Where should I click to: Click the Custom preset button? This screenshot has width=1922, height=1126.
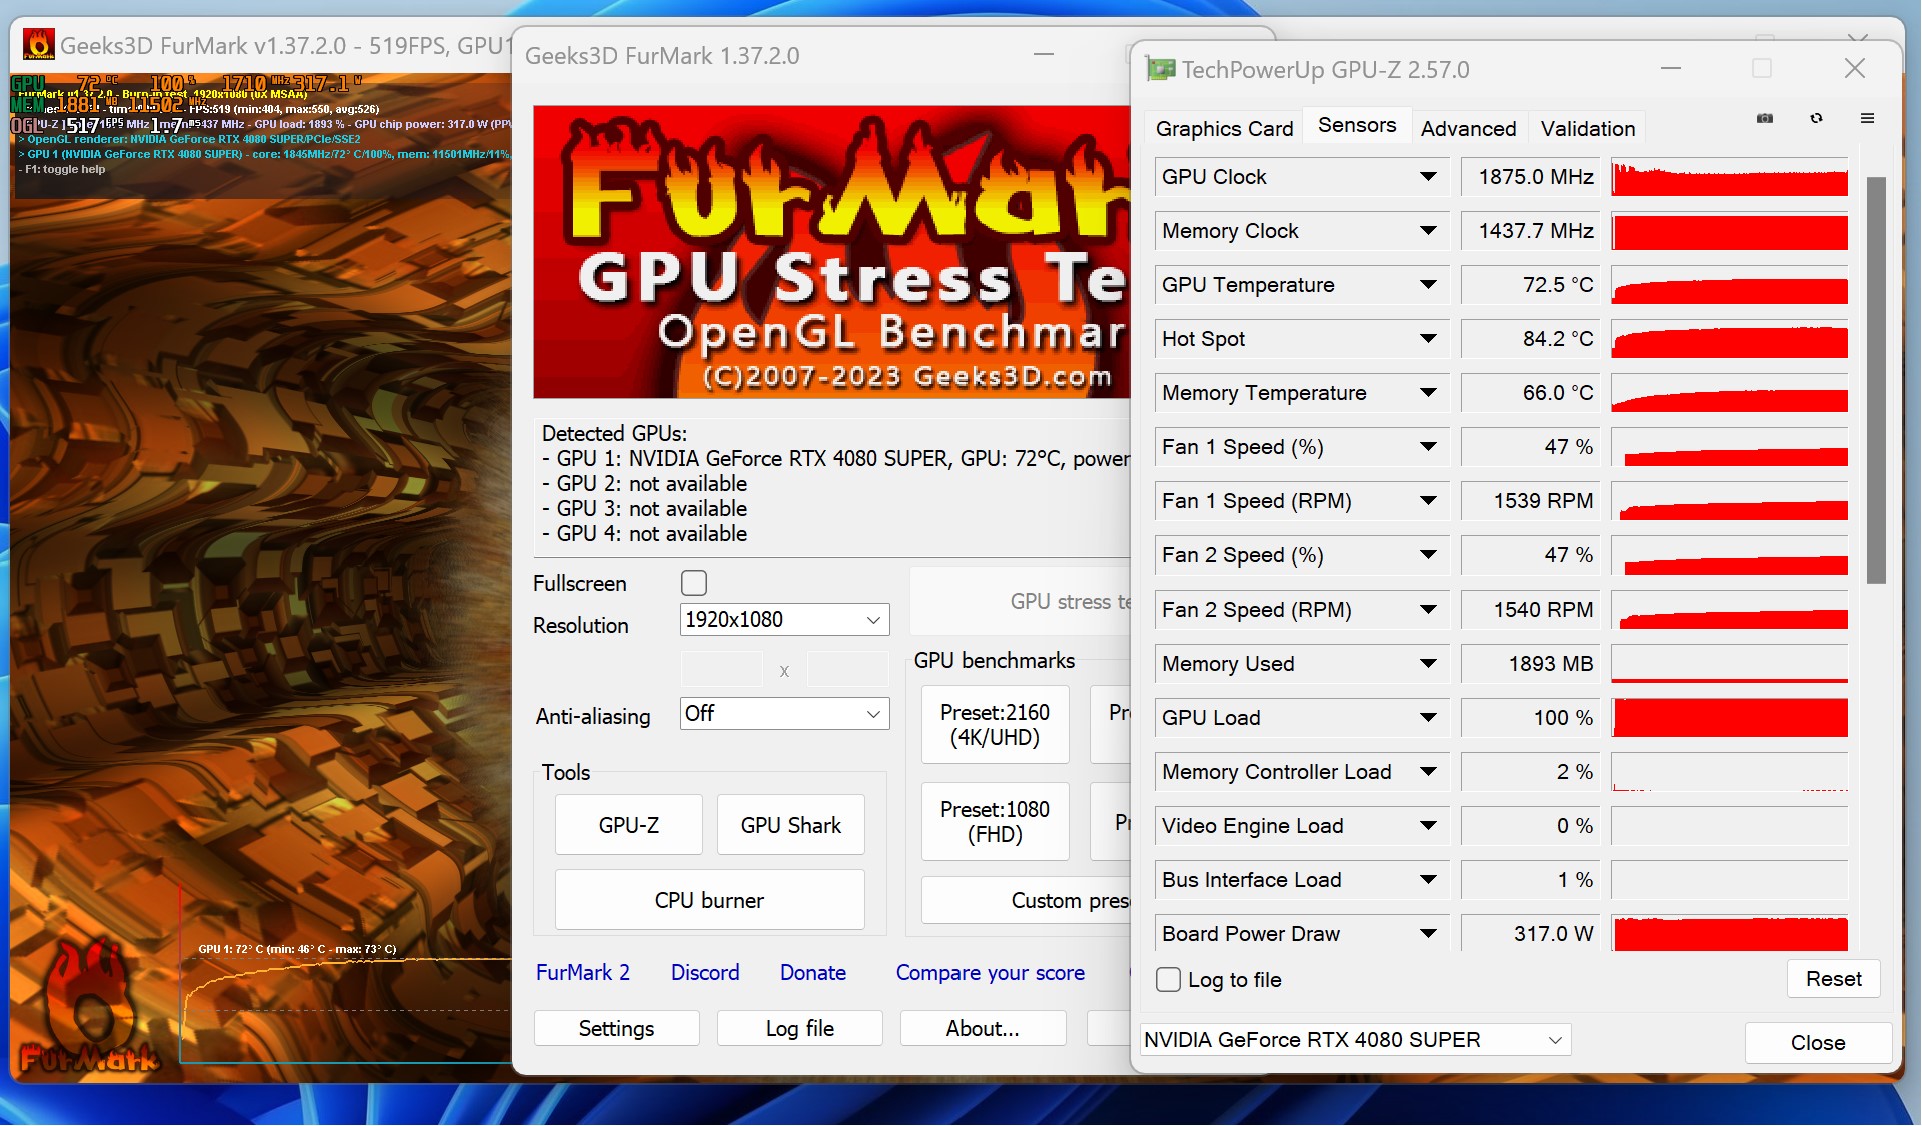1027,900
